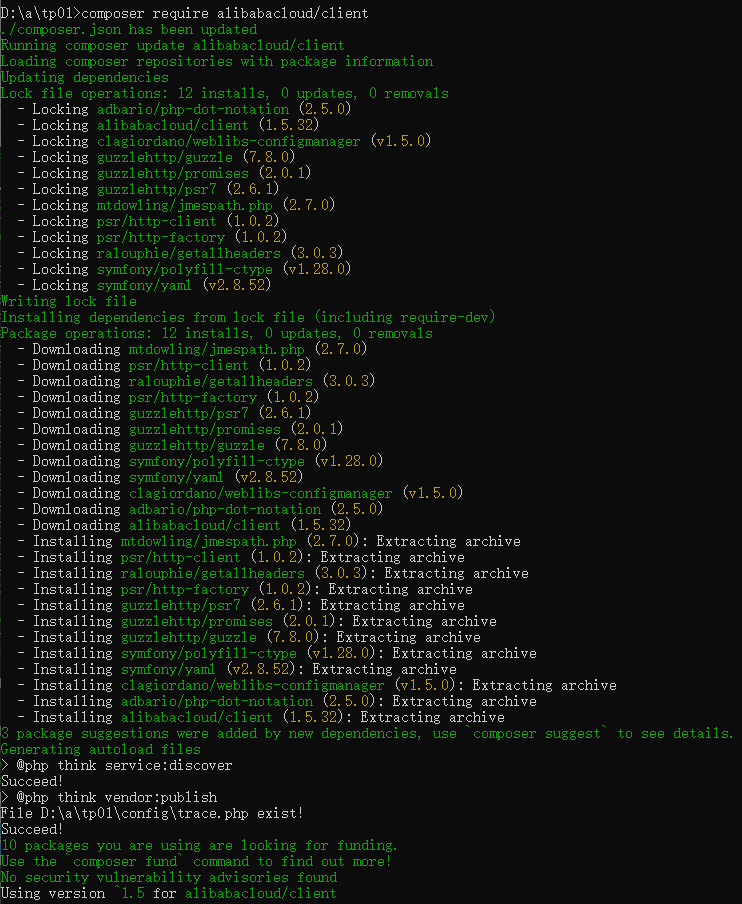Click "Using version ^1.5" final line
Image resolution: width=742 pixels, height=904 pixels.
168,893
